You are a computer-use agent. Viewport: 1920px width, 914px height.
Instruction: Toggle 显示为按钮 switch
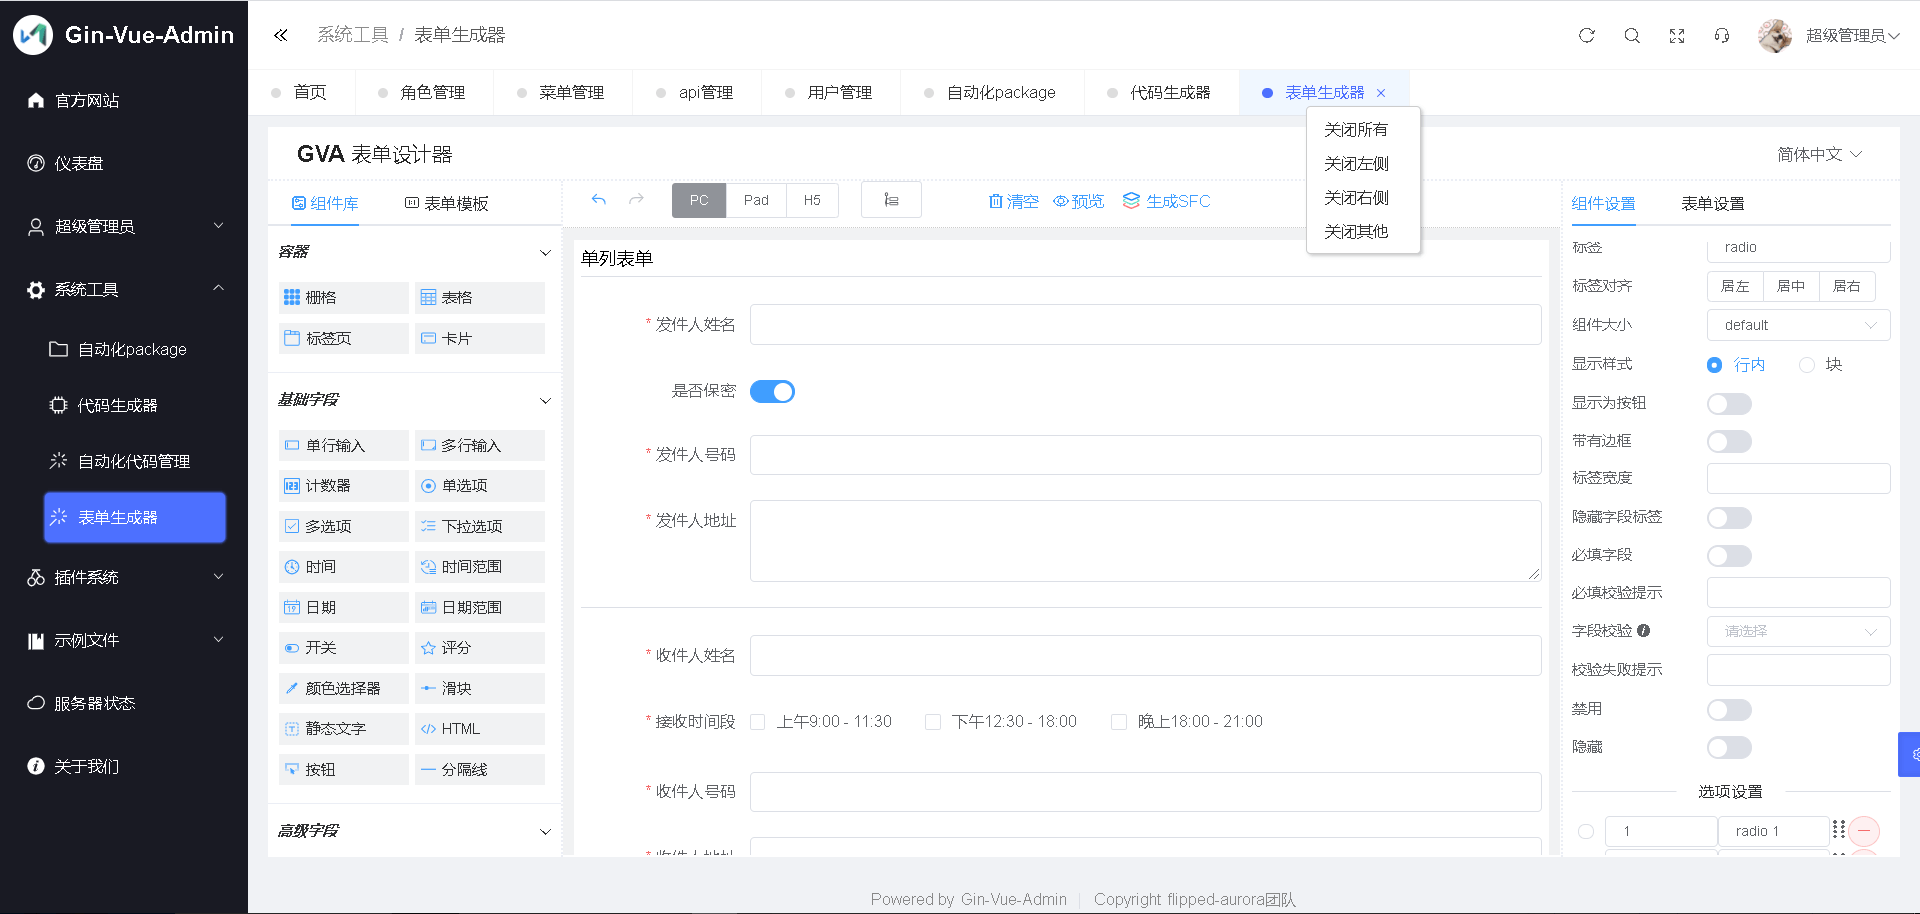click(x=1729, y=403)
